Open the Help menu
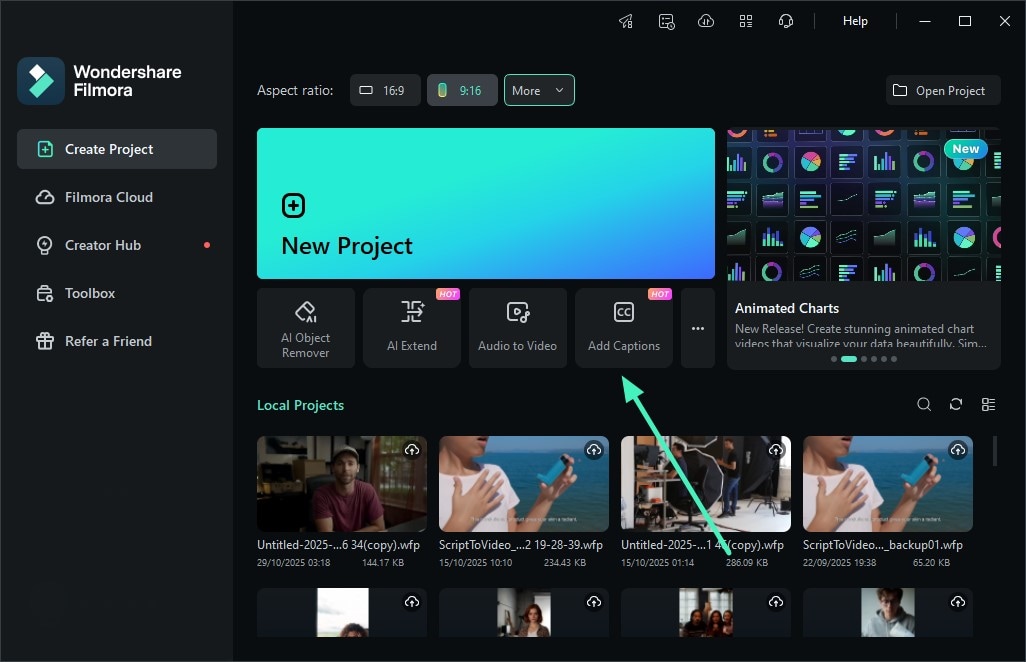Image resolution: width=1026 pixels, height=662 pixels. pos(855,21)
